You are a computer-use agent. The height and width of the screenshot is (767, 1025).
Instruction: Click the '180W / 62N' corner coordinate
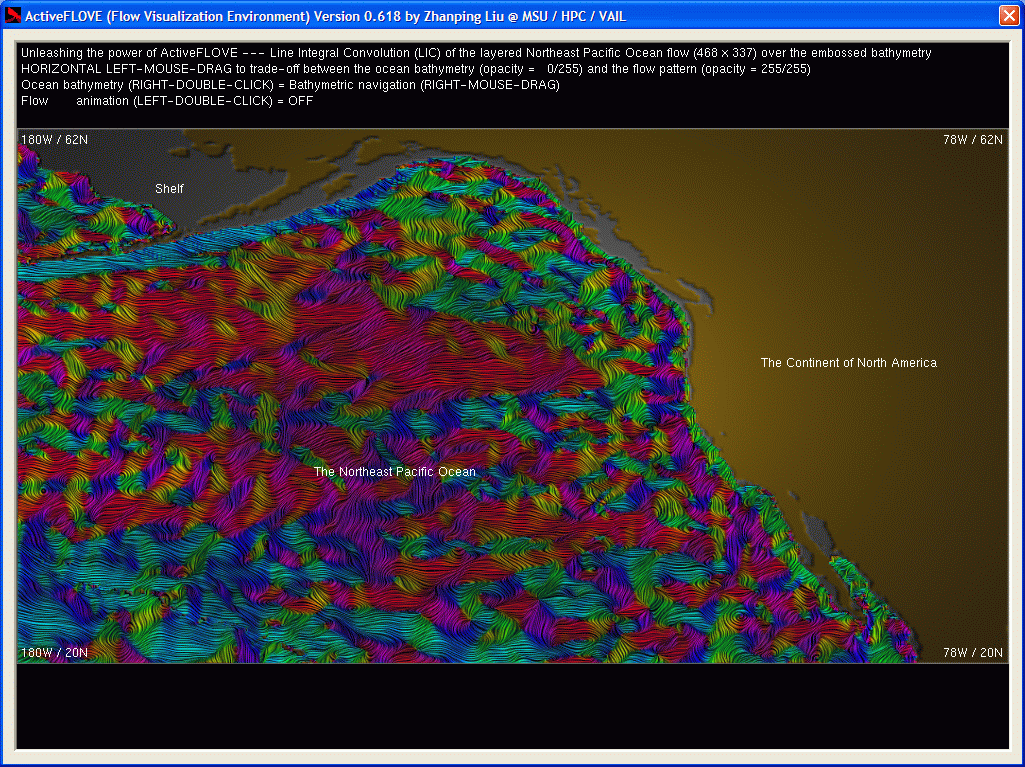pos(54,140)
